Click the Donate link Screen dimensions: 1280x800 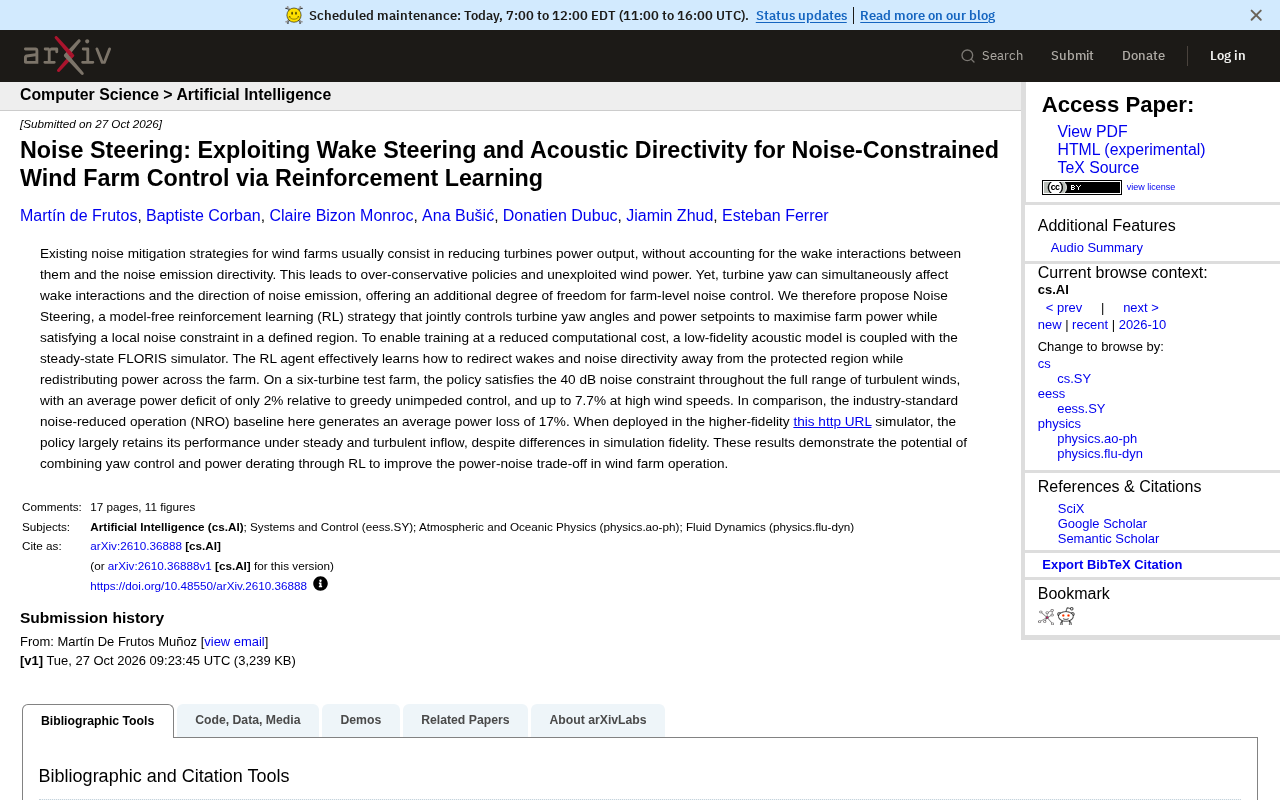pos(1143,56)
